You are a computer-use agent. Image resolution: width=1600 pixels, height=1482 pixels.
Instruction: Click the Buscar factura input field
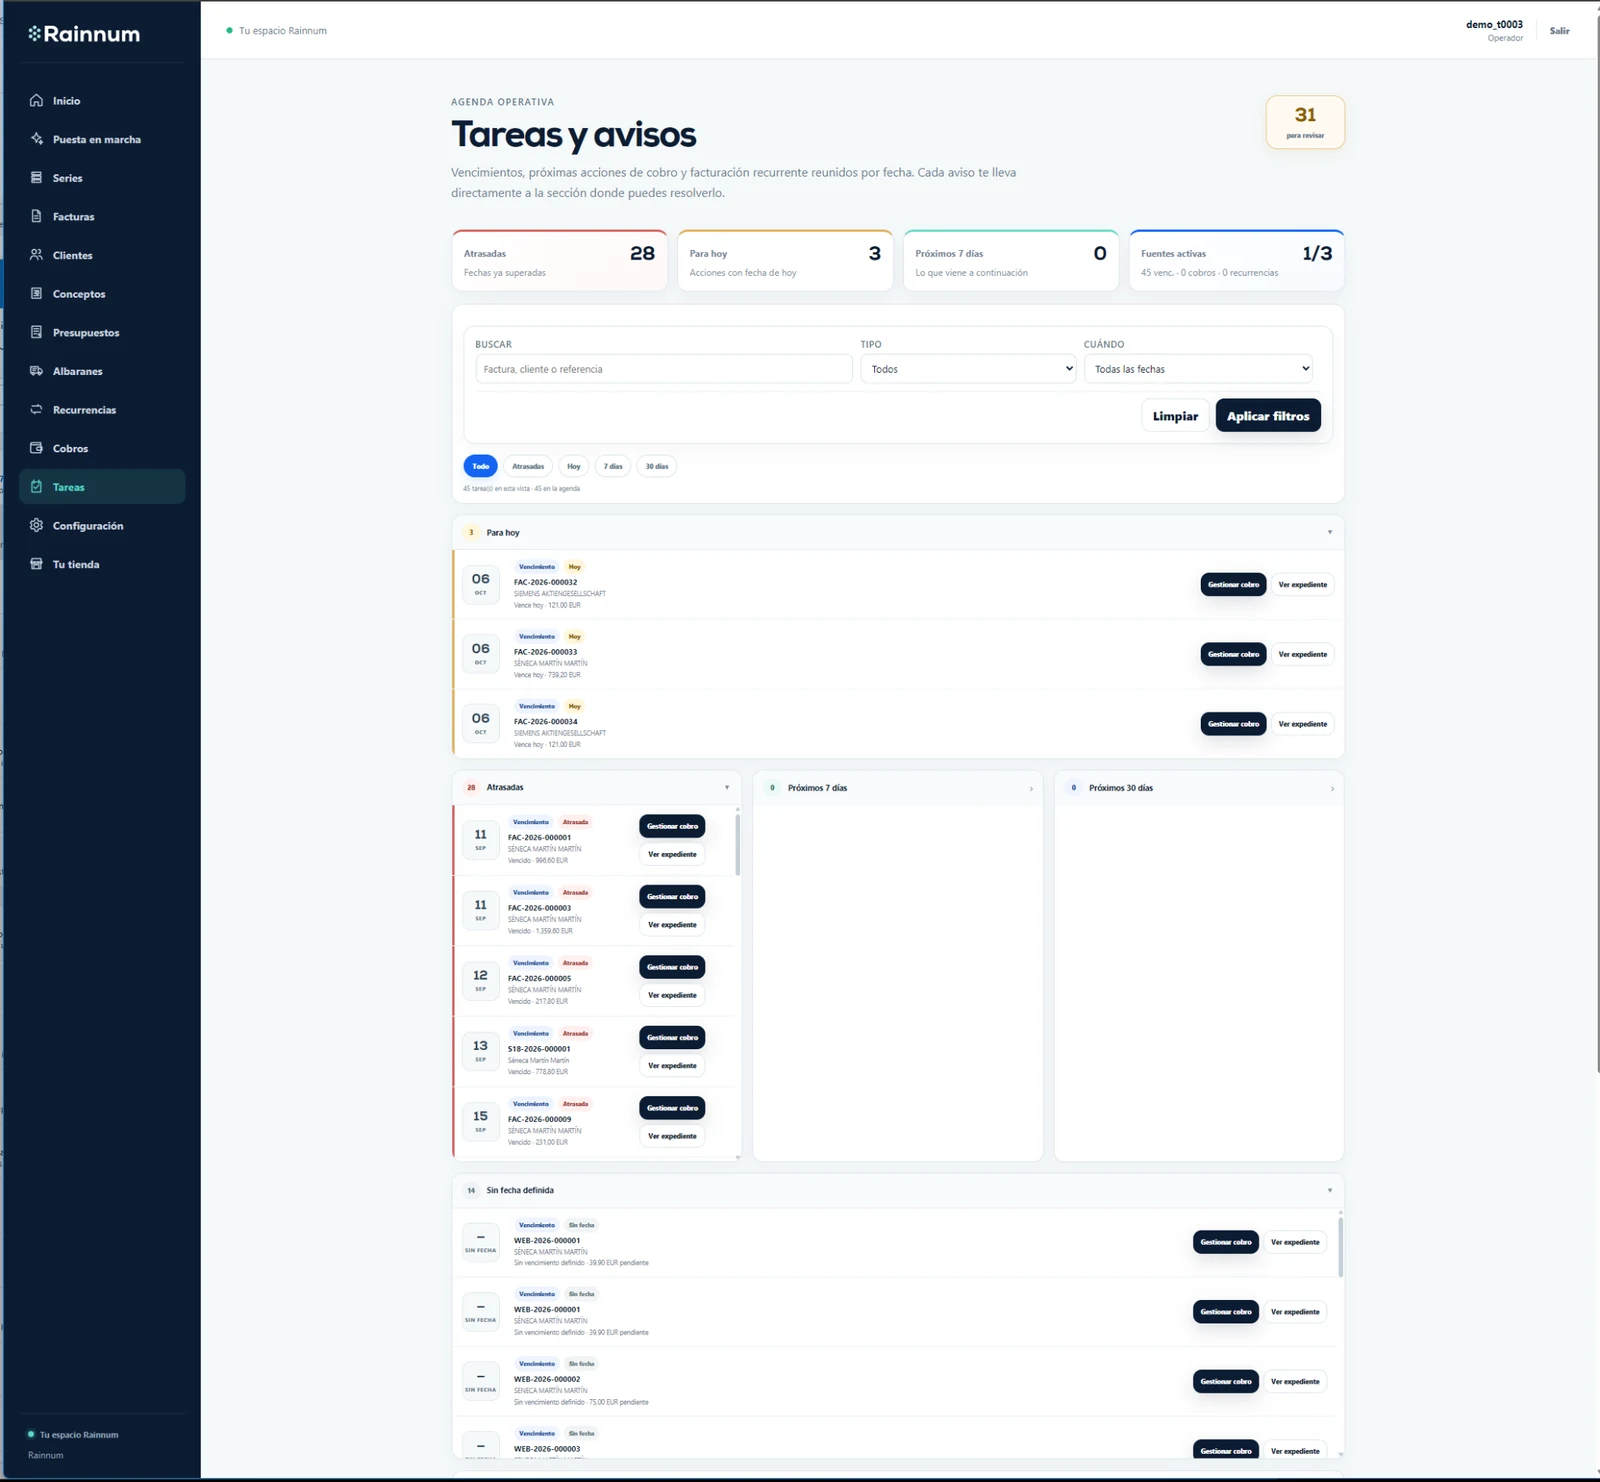pos(664,369)
